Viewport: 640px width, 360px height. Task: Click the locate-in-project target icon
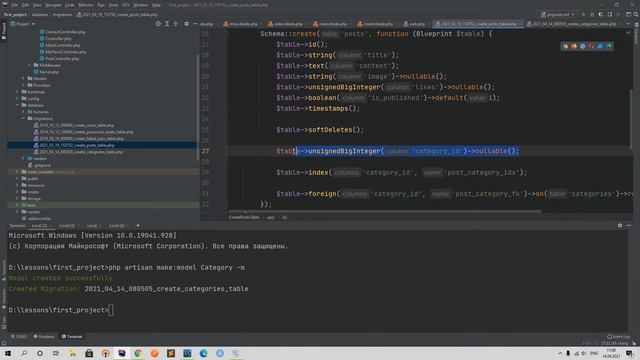point(158,24)
